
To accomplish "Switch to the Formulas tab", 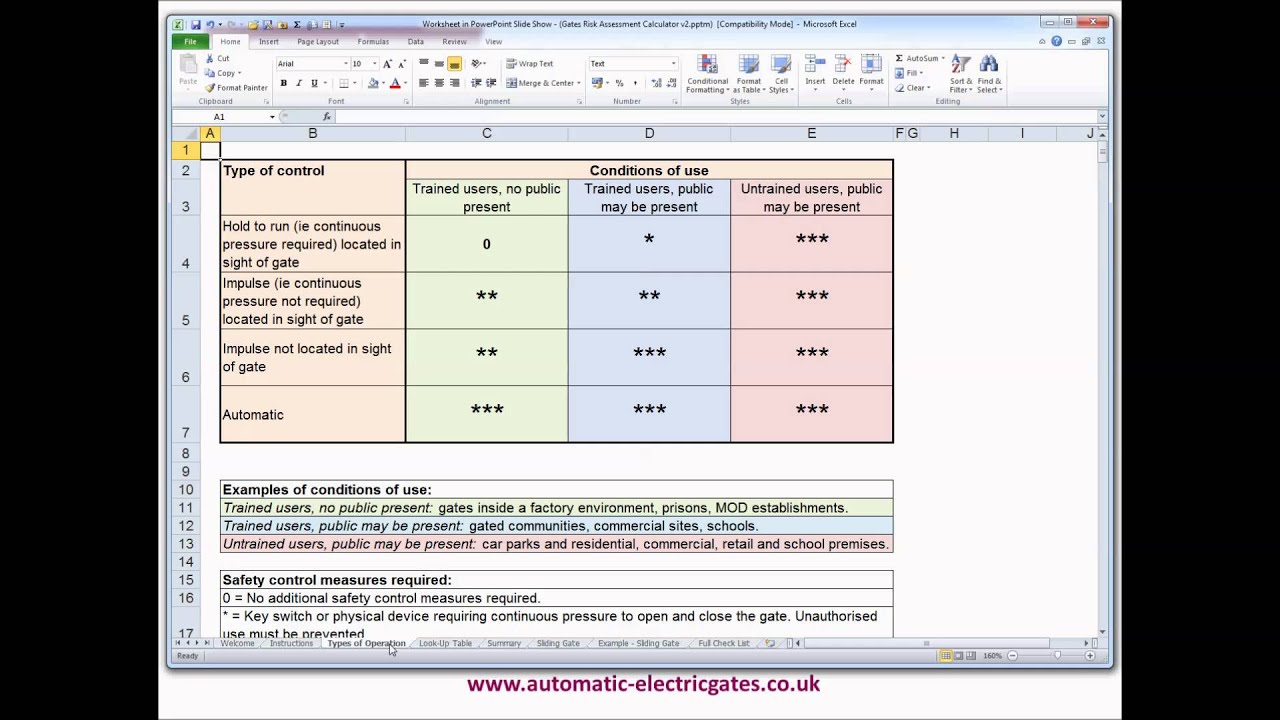I will (x=373, y=42).
